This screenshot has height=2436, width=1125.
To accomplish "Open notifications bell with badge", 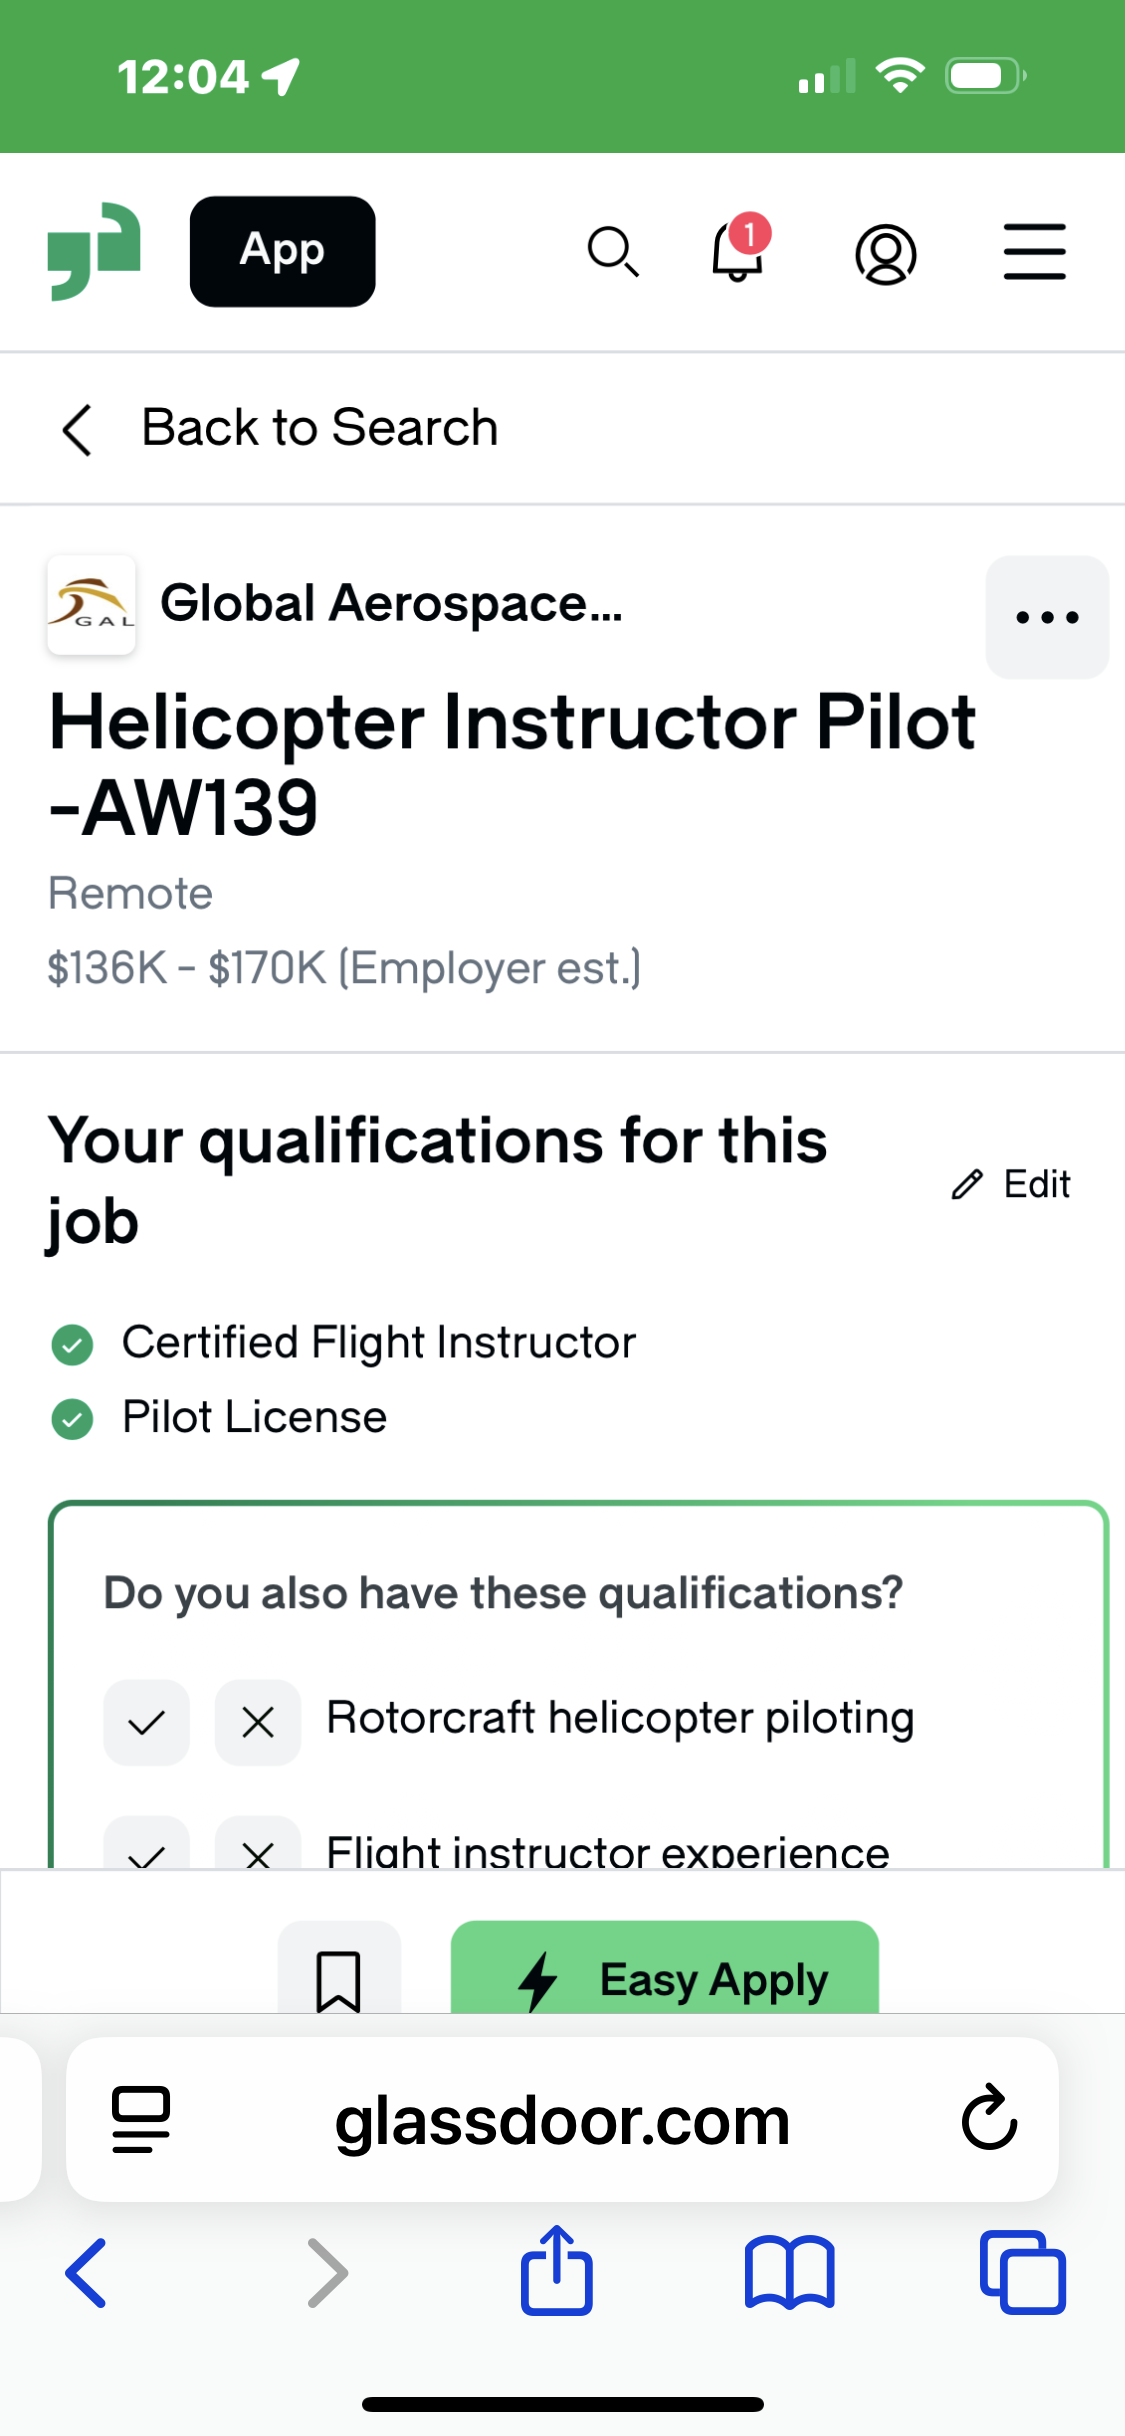I will click(x=739, y=249).
